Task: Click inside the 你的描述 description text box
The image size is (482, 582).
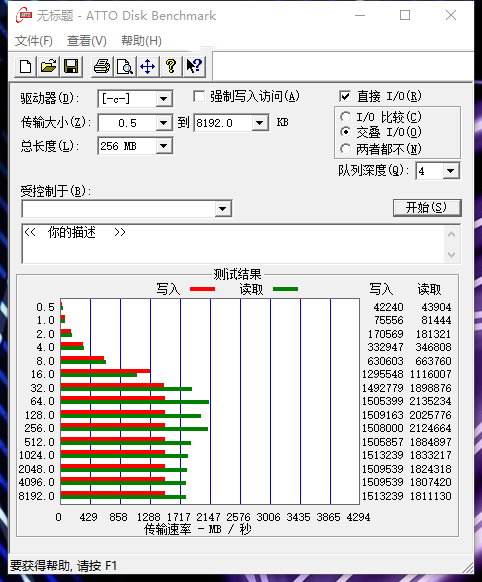Action: [234, 243]
